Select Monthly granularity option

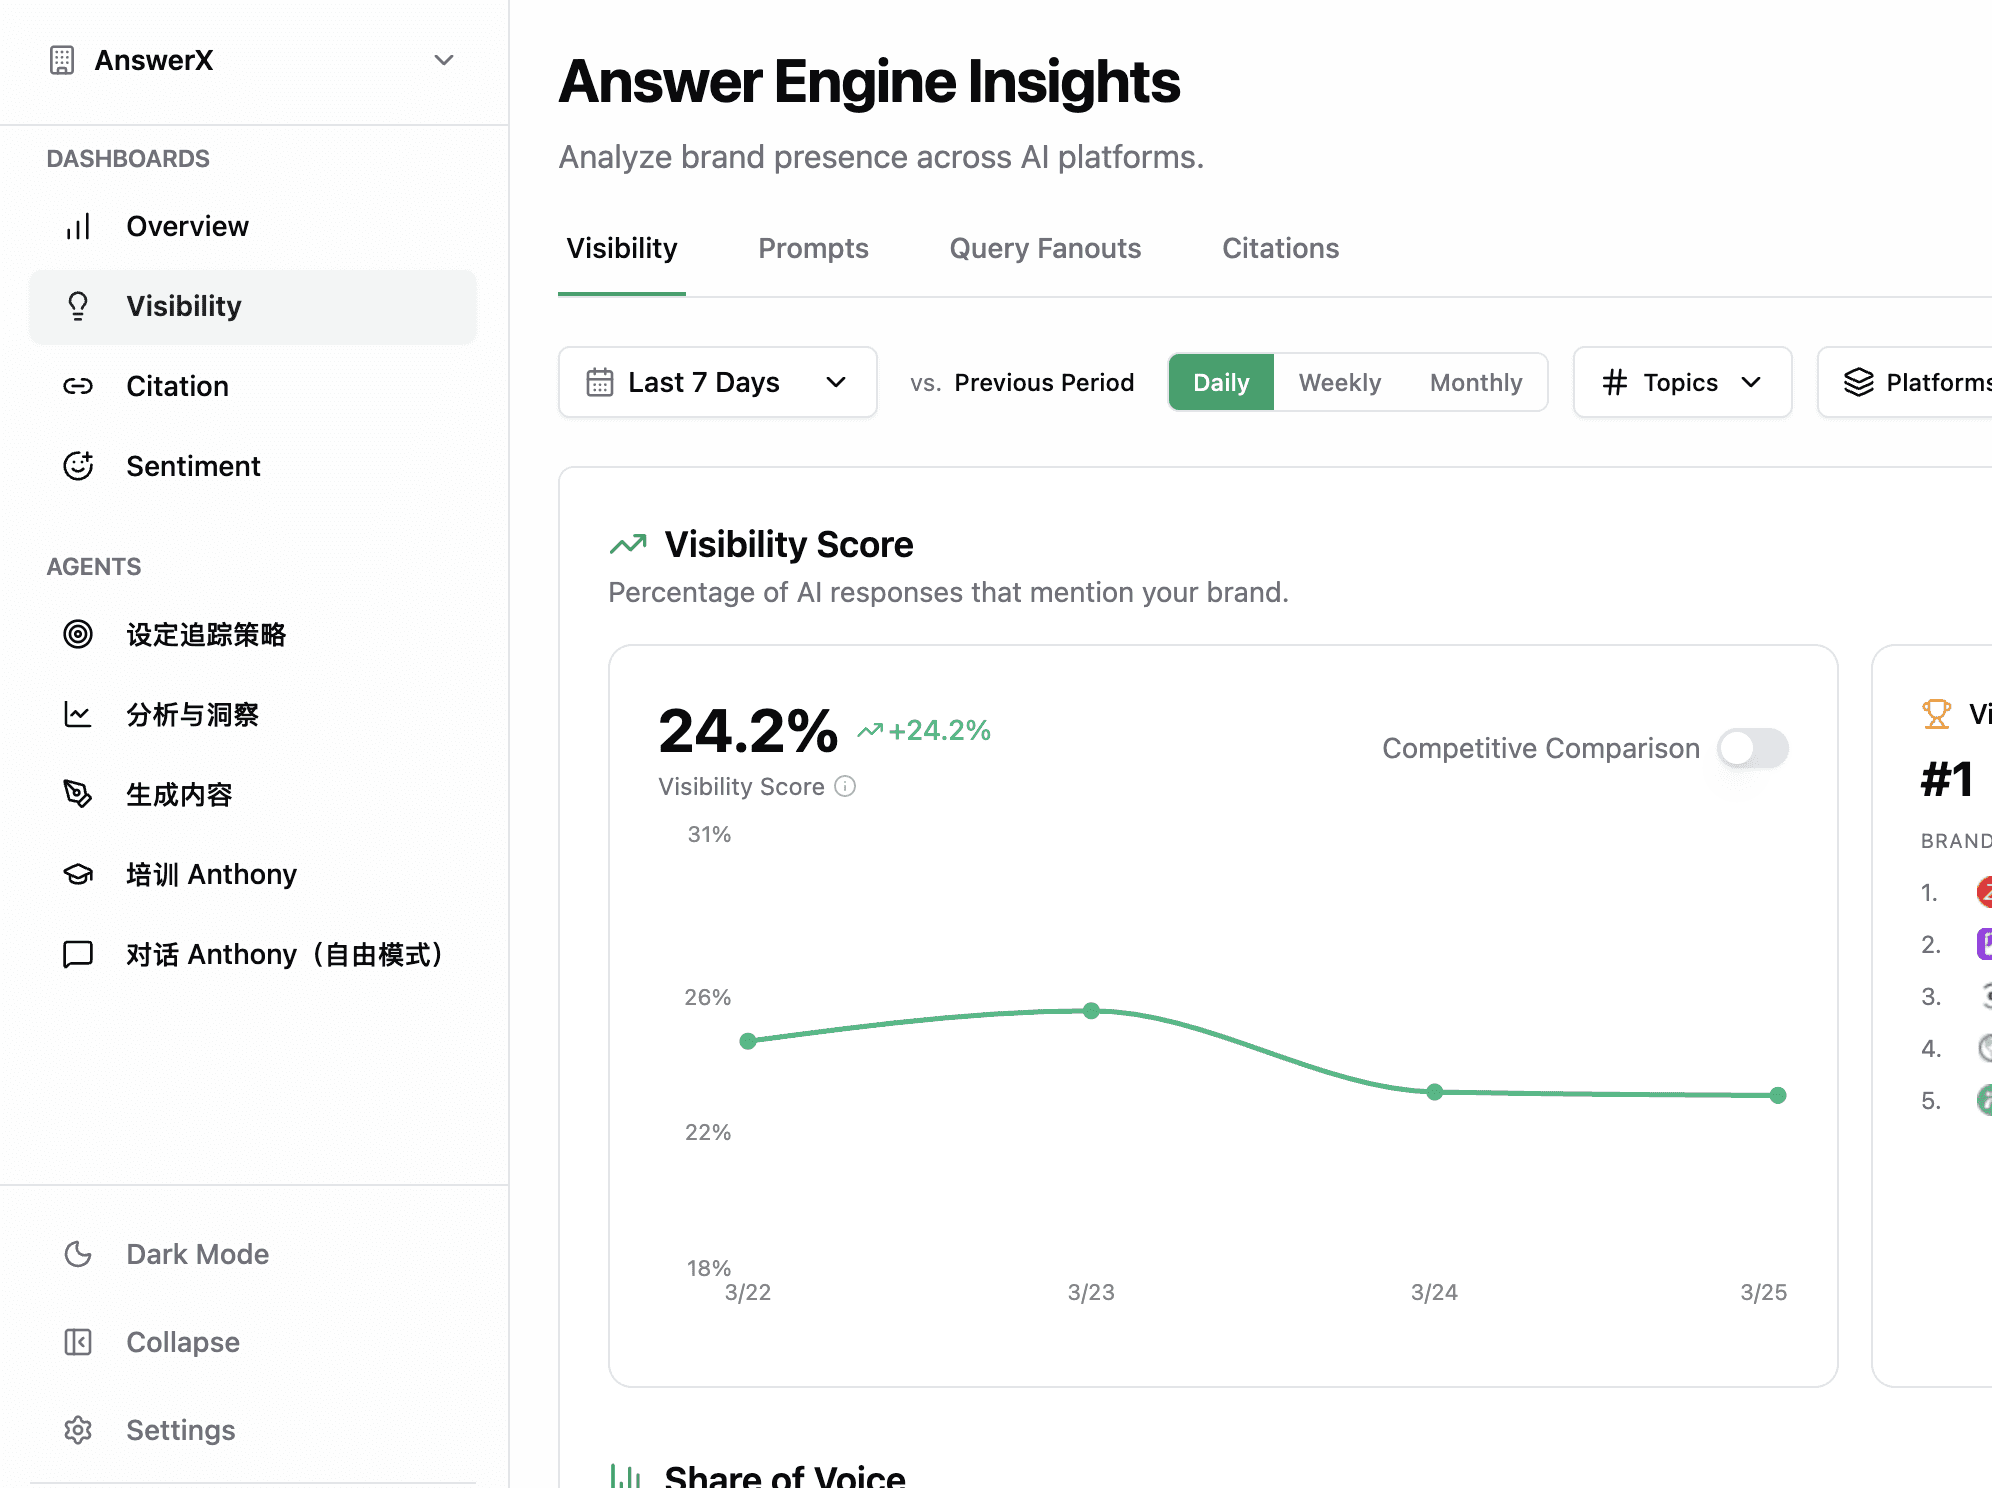click(1475, 382)
